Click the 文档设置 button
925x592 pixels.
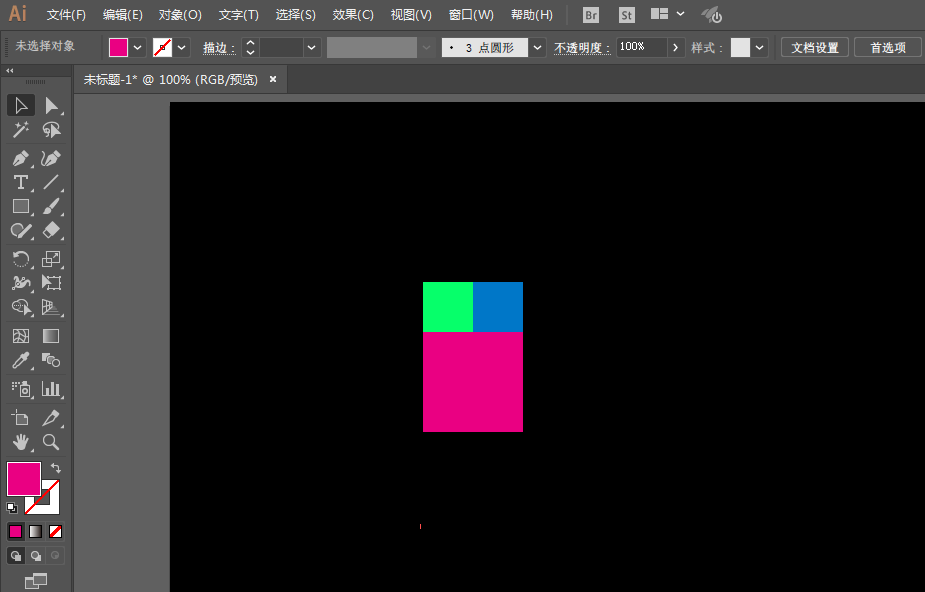[815, 47]
